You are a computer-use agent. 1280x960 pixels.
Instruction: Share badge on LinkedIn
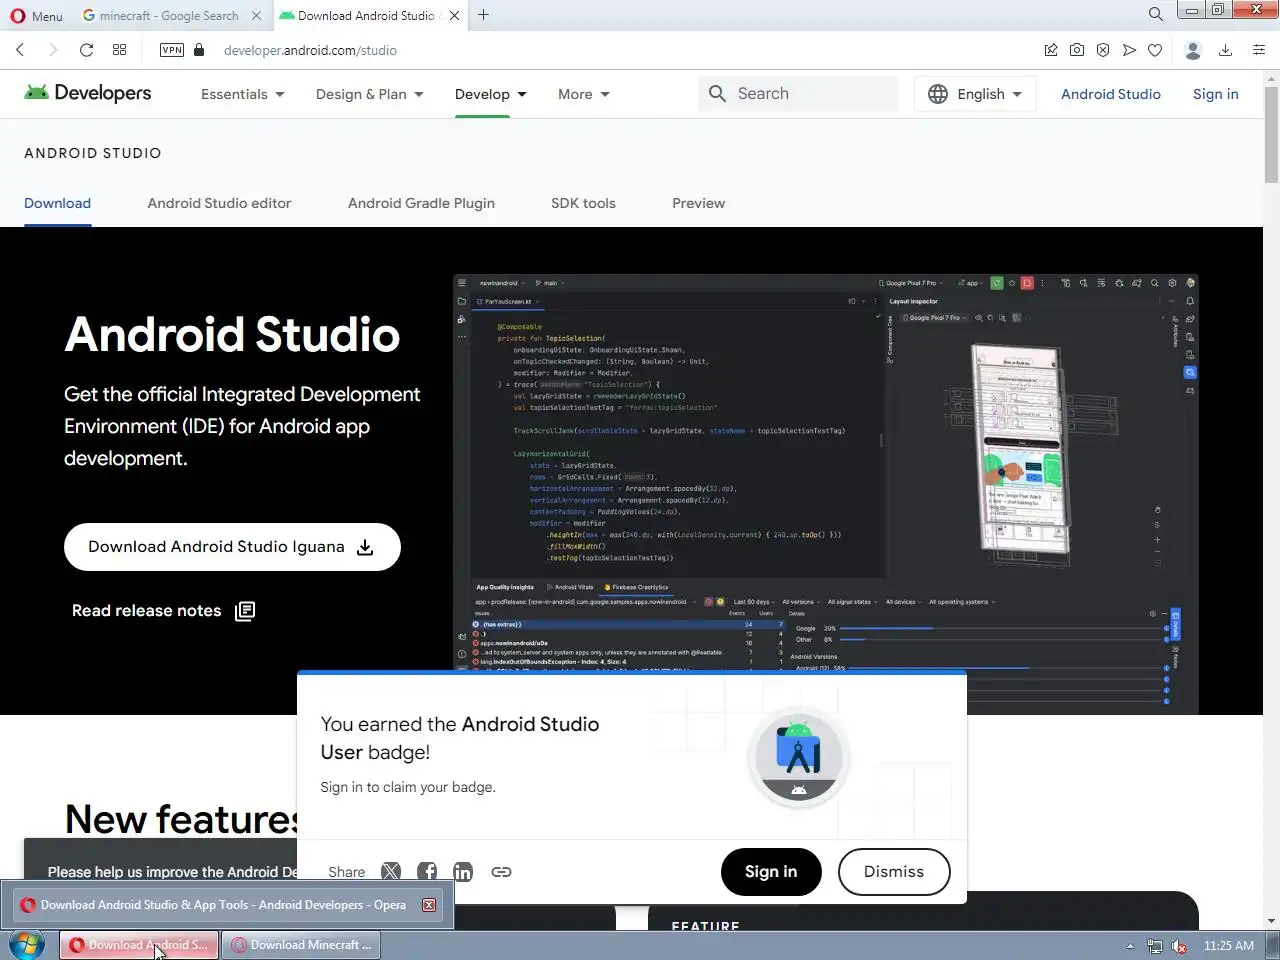(463, 872)
